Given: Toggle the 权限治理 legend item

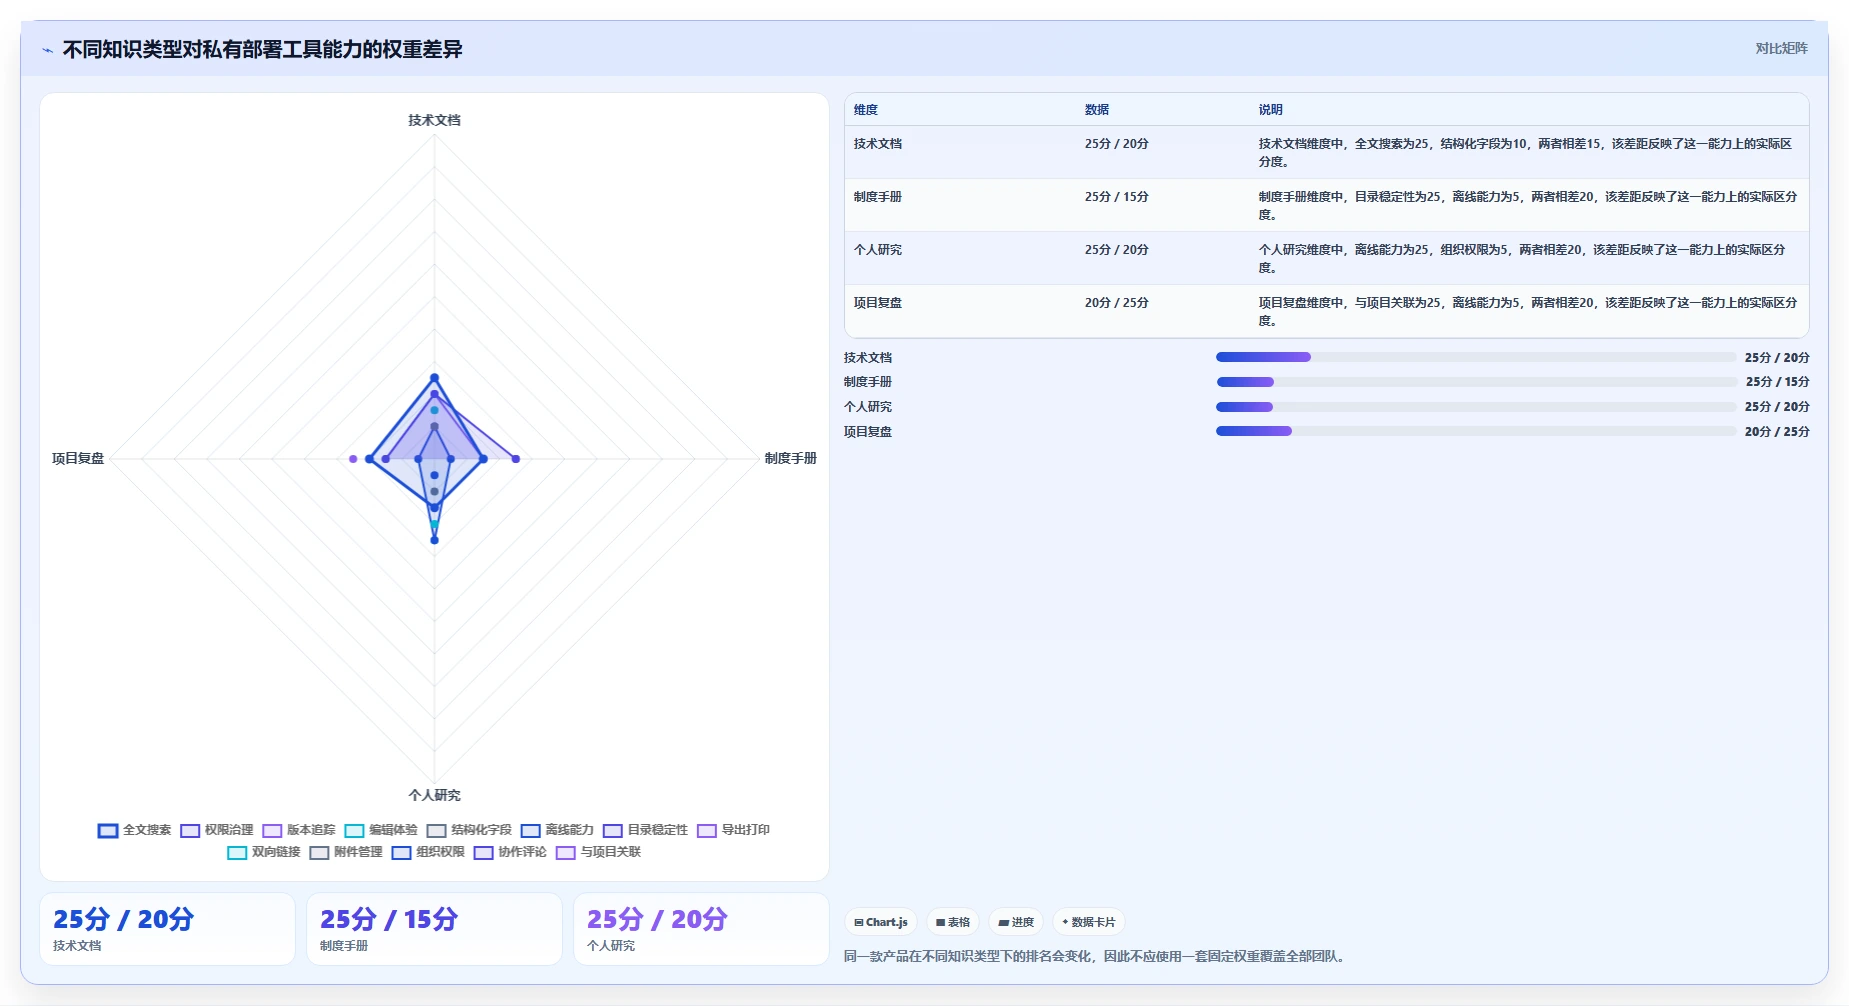Looking at the screenshot, I should 216,830.
